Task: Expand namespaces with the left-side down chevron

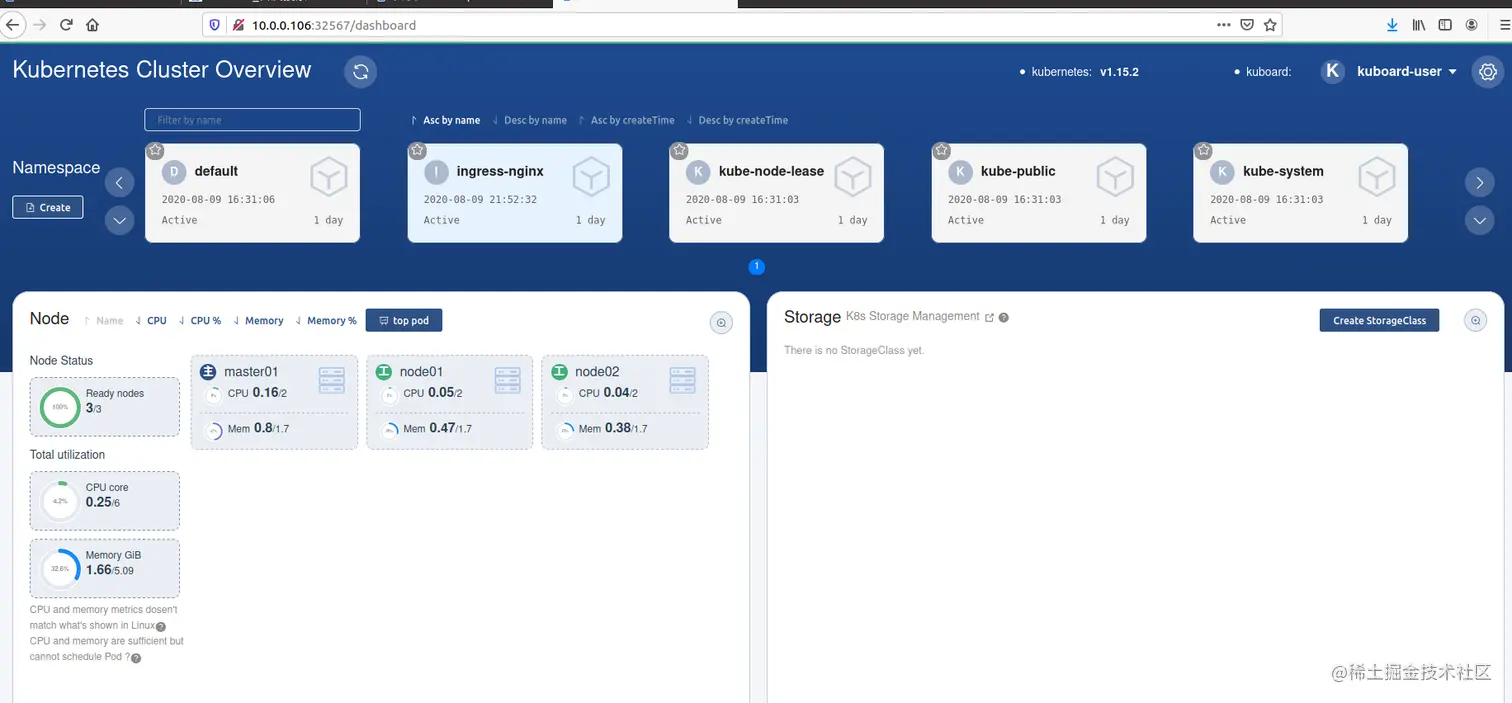Action: click(x=119, y=220)
